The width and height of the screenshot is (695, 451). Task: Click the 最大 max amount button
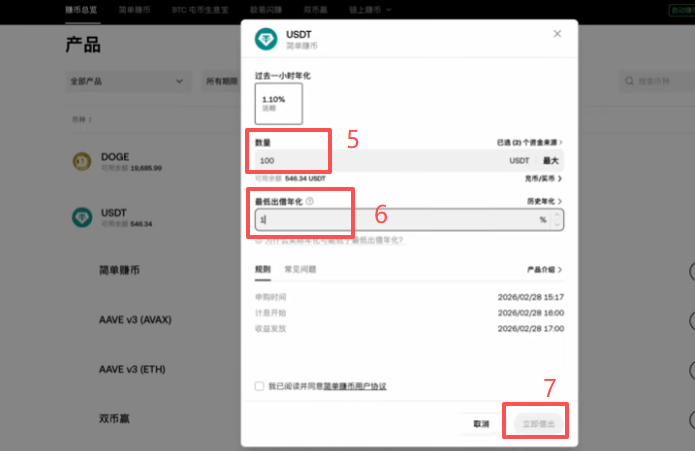(x=551, y=160)
